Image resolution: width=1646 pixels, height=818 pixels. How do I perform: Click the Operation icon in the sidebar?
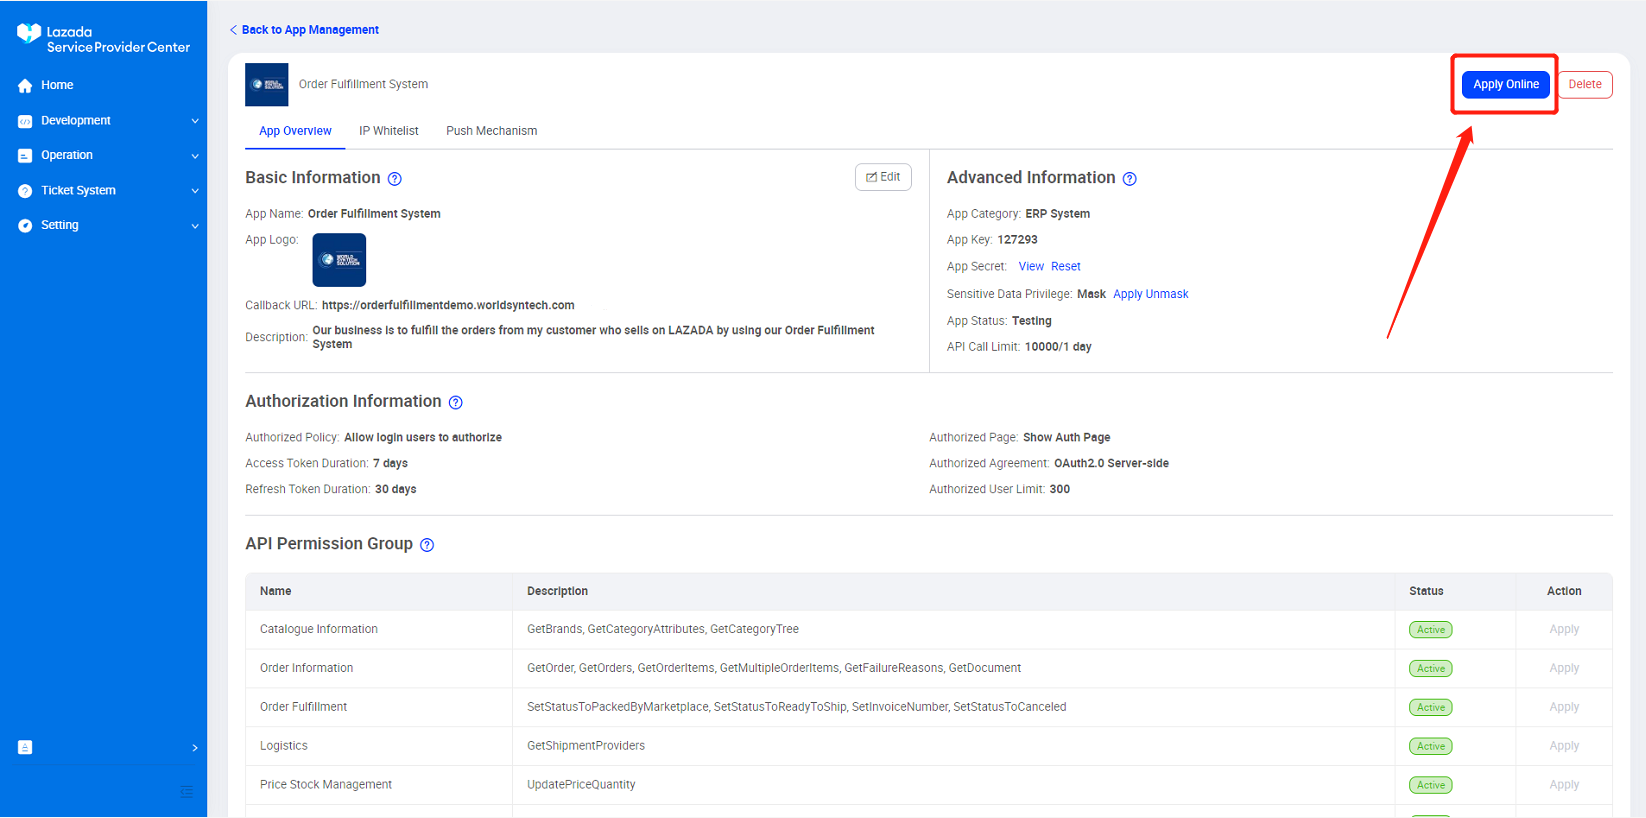click(25, 156)
